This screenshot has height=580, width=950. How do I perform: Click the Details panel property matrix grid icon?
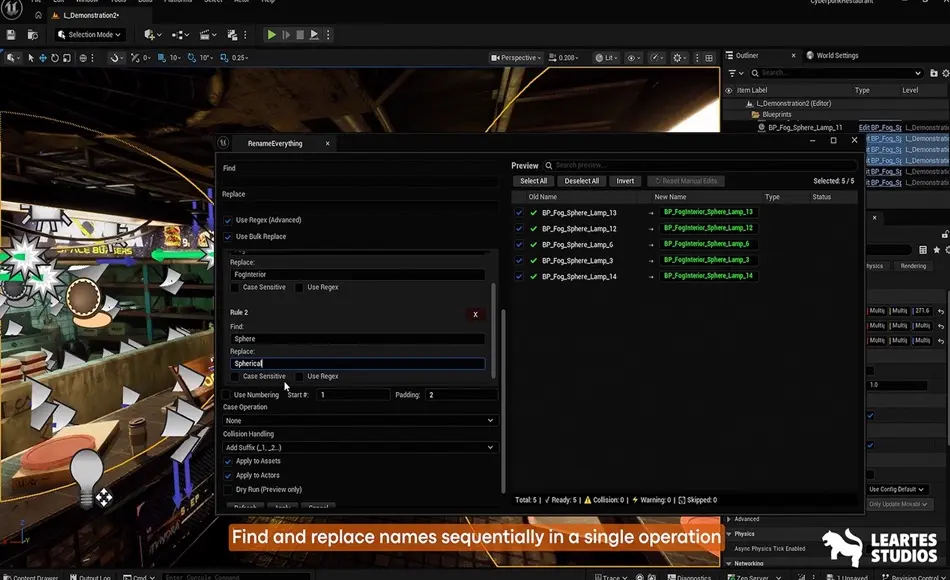tap(923, 250)
